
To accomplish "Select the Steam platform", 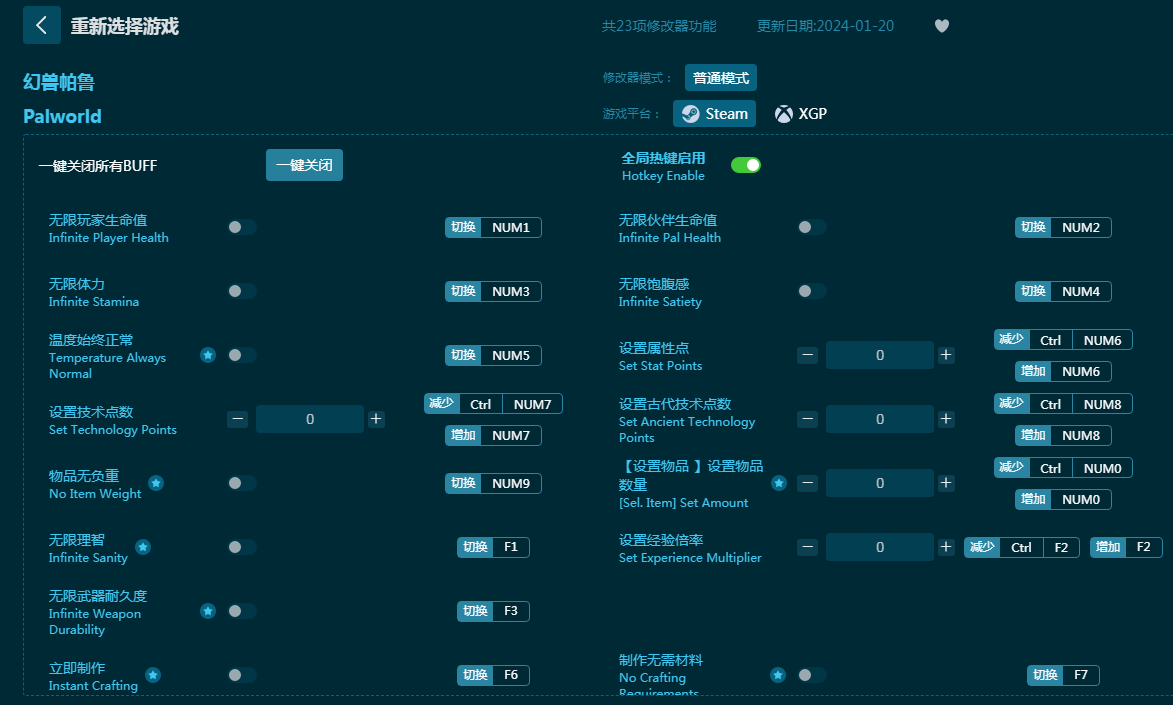I will pyautogui.click(x=714, y=114).
